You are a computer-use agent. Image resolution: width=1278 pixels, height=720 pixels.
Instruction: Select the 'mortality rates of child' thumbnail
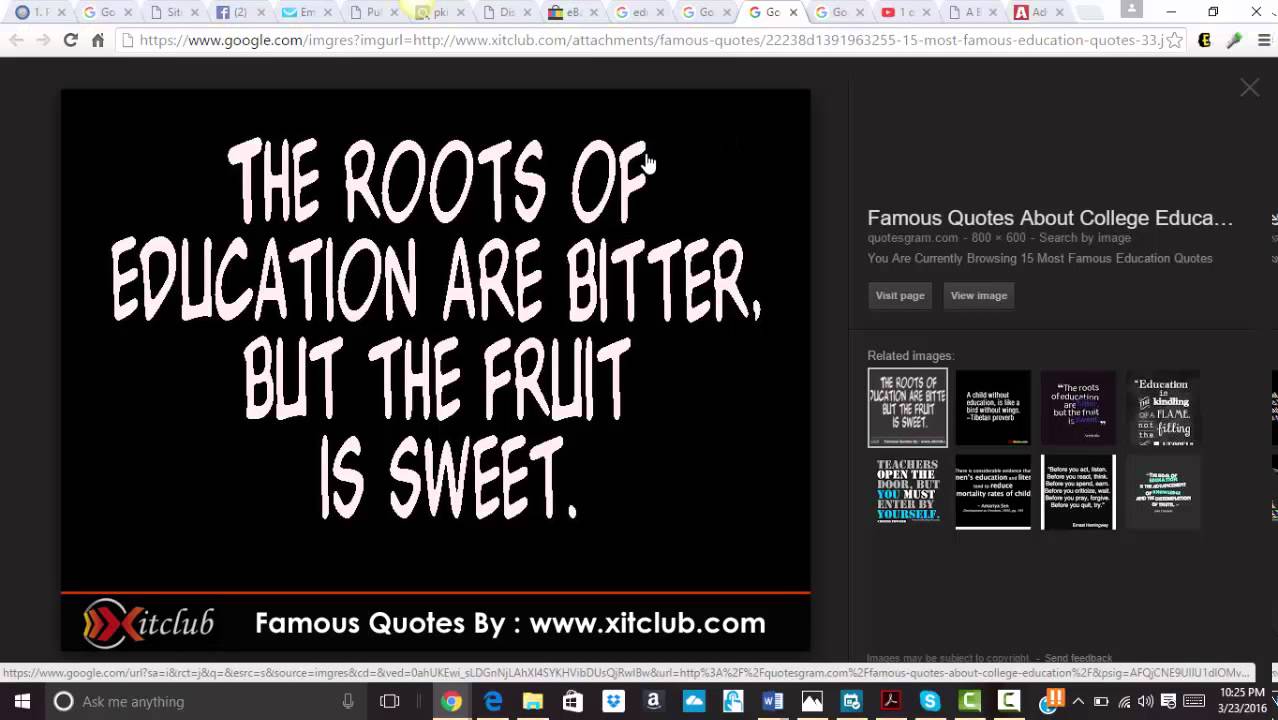pyautogui.click(x=993, y=491)
